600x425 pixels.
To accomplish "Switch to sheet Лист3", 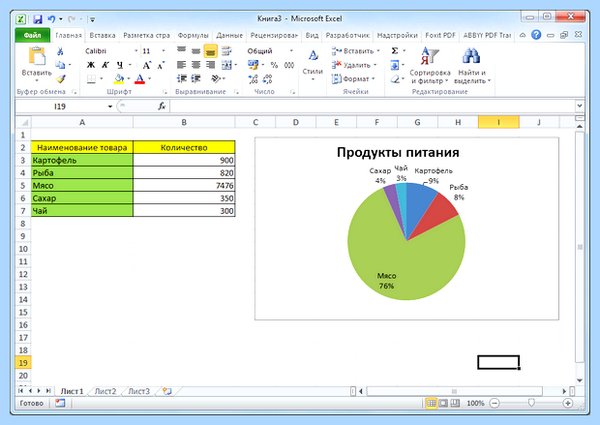I will [139, 391].
